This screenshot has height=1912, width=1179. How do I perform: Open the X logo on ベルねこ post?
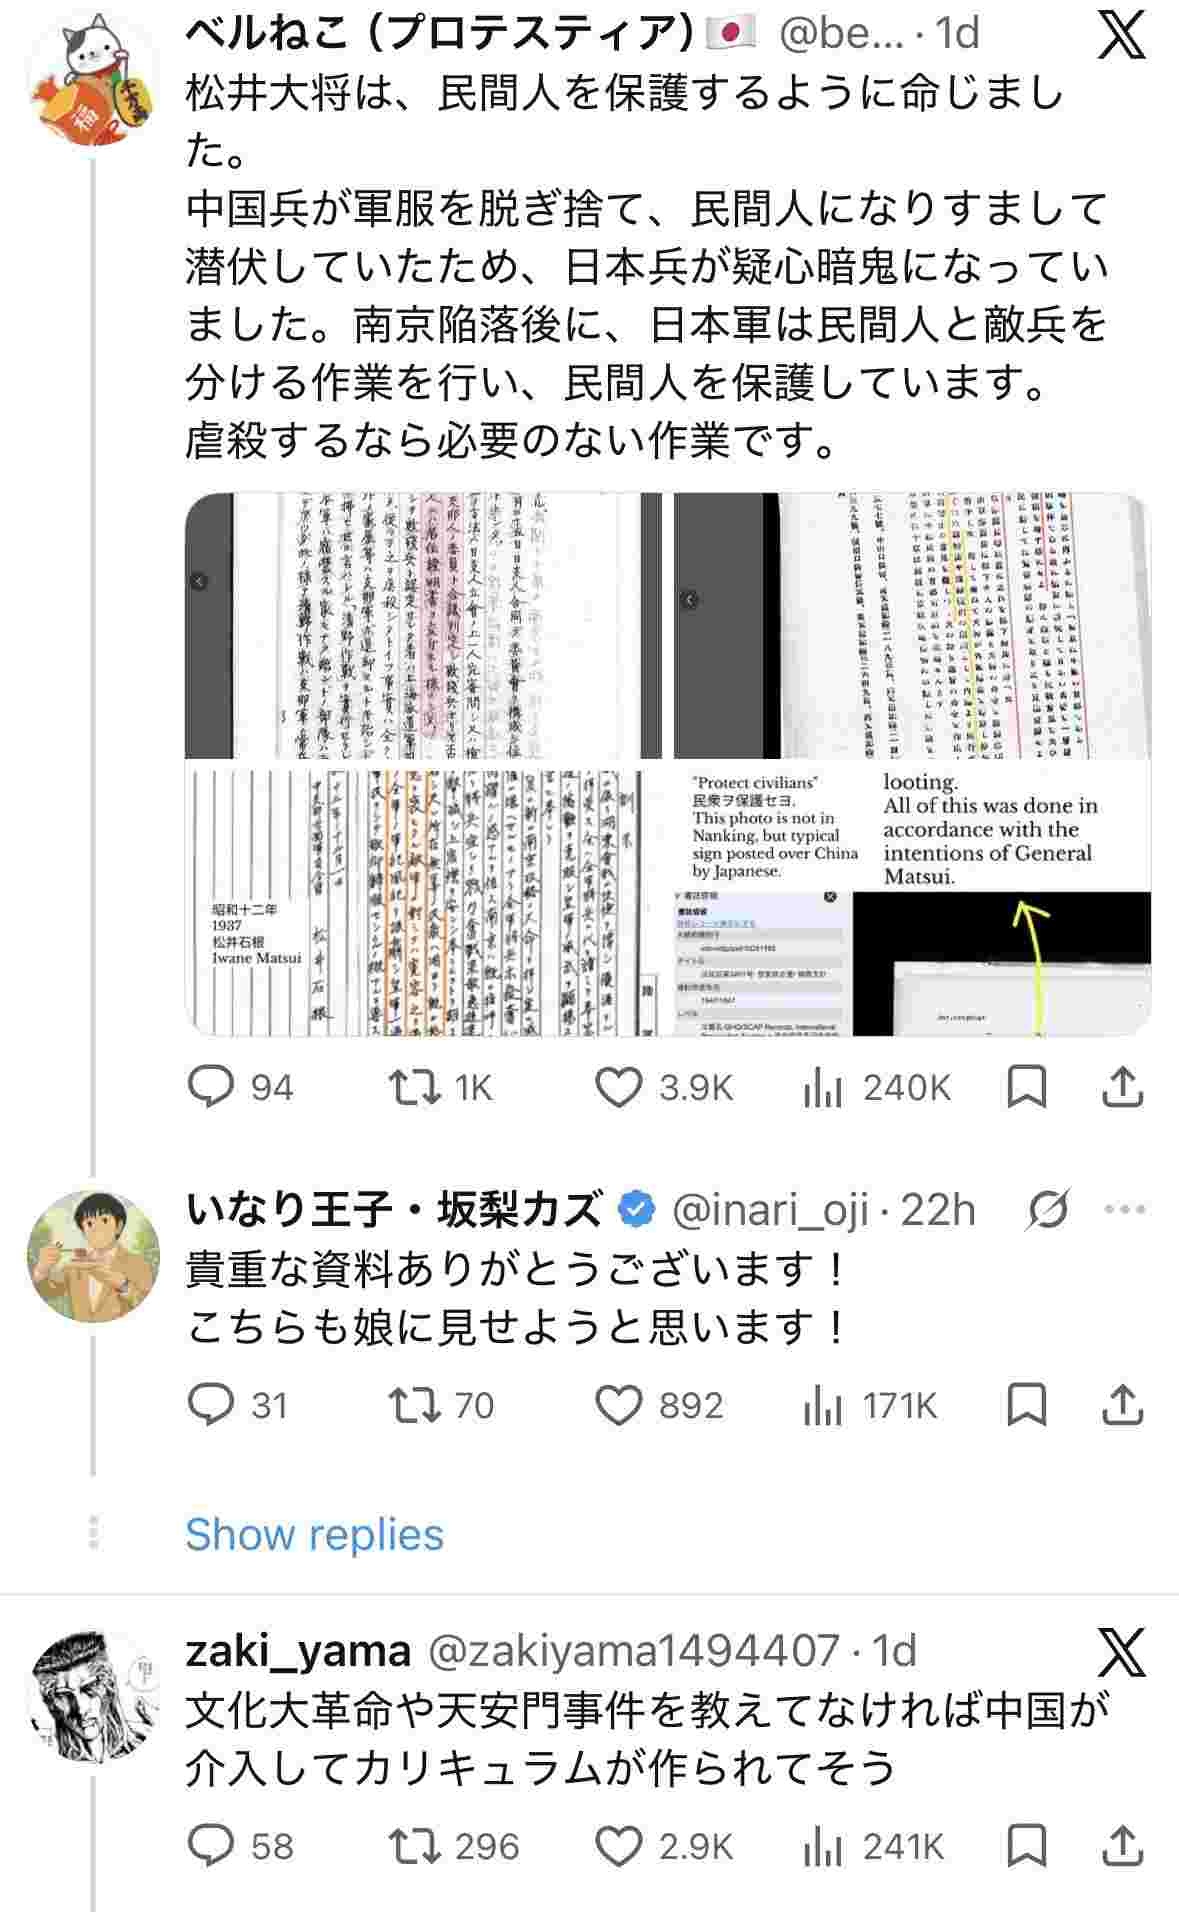coord(1122,36)
